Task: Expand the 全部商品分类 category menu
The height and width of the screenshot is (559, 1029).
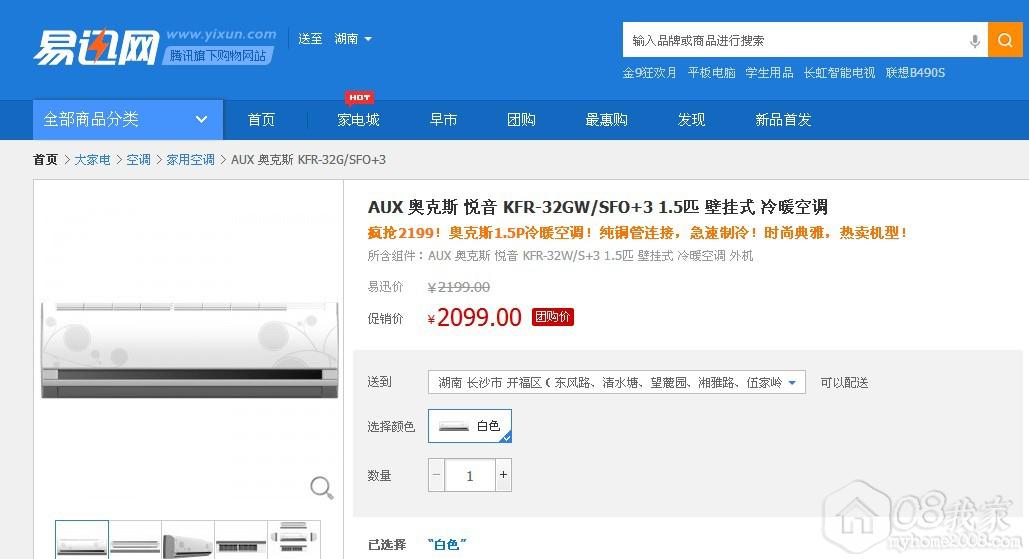Action: pyautogui.click(x=125, y=119)
